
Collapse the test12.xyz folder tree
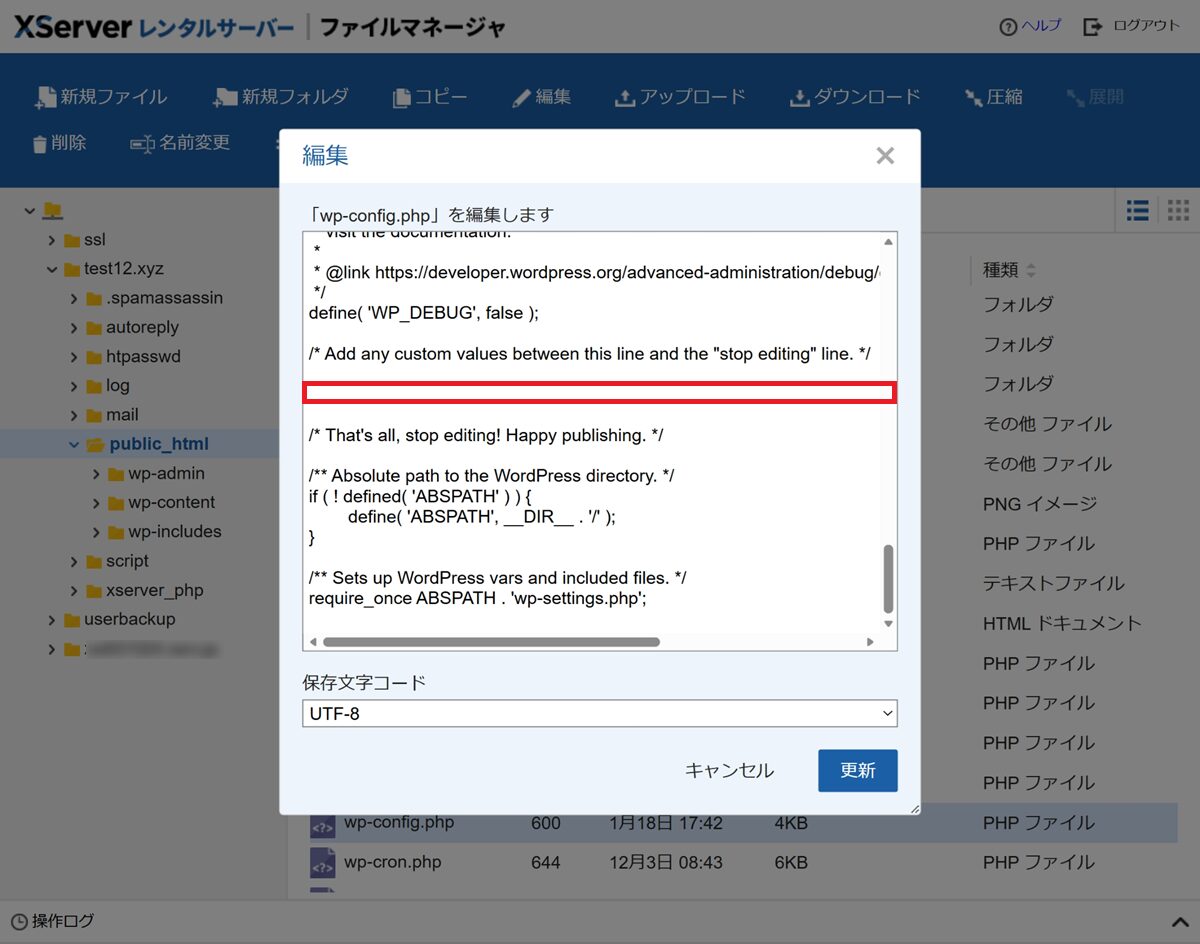[x=52, y=269]
